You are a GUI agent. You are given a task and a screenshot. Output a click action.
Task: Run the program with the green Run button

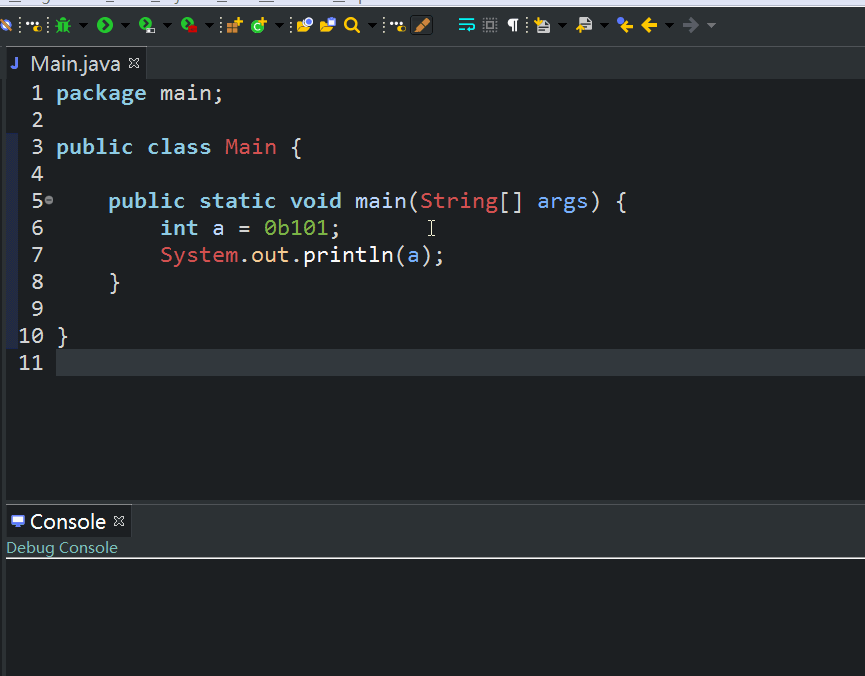(x=105, y=25)
